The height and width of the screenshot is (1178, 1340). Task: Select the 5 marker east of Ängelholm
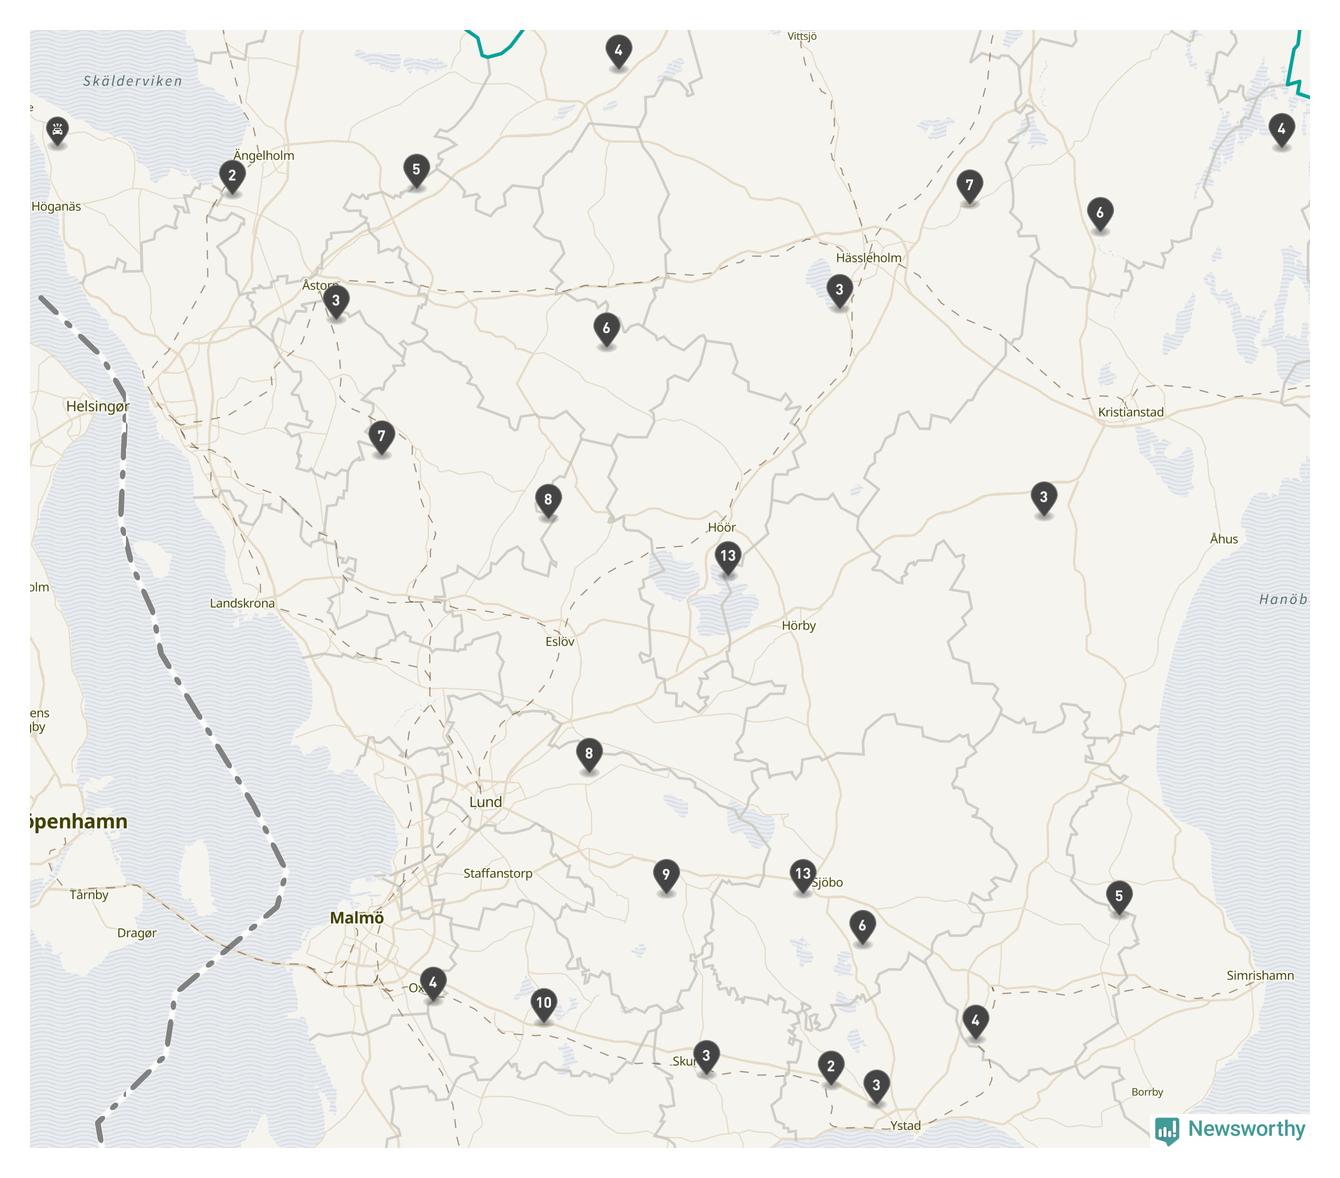[x=416, y=170]
